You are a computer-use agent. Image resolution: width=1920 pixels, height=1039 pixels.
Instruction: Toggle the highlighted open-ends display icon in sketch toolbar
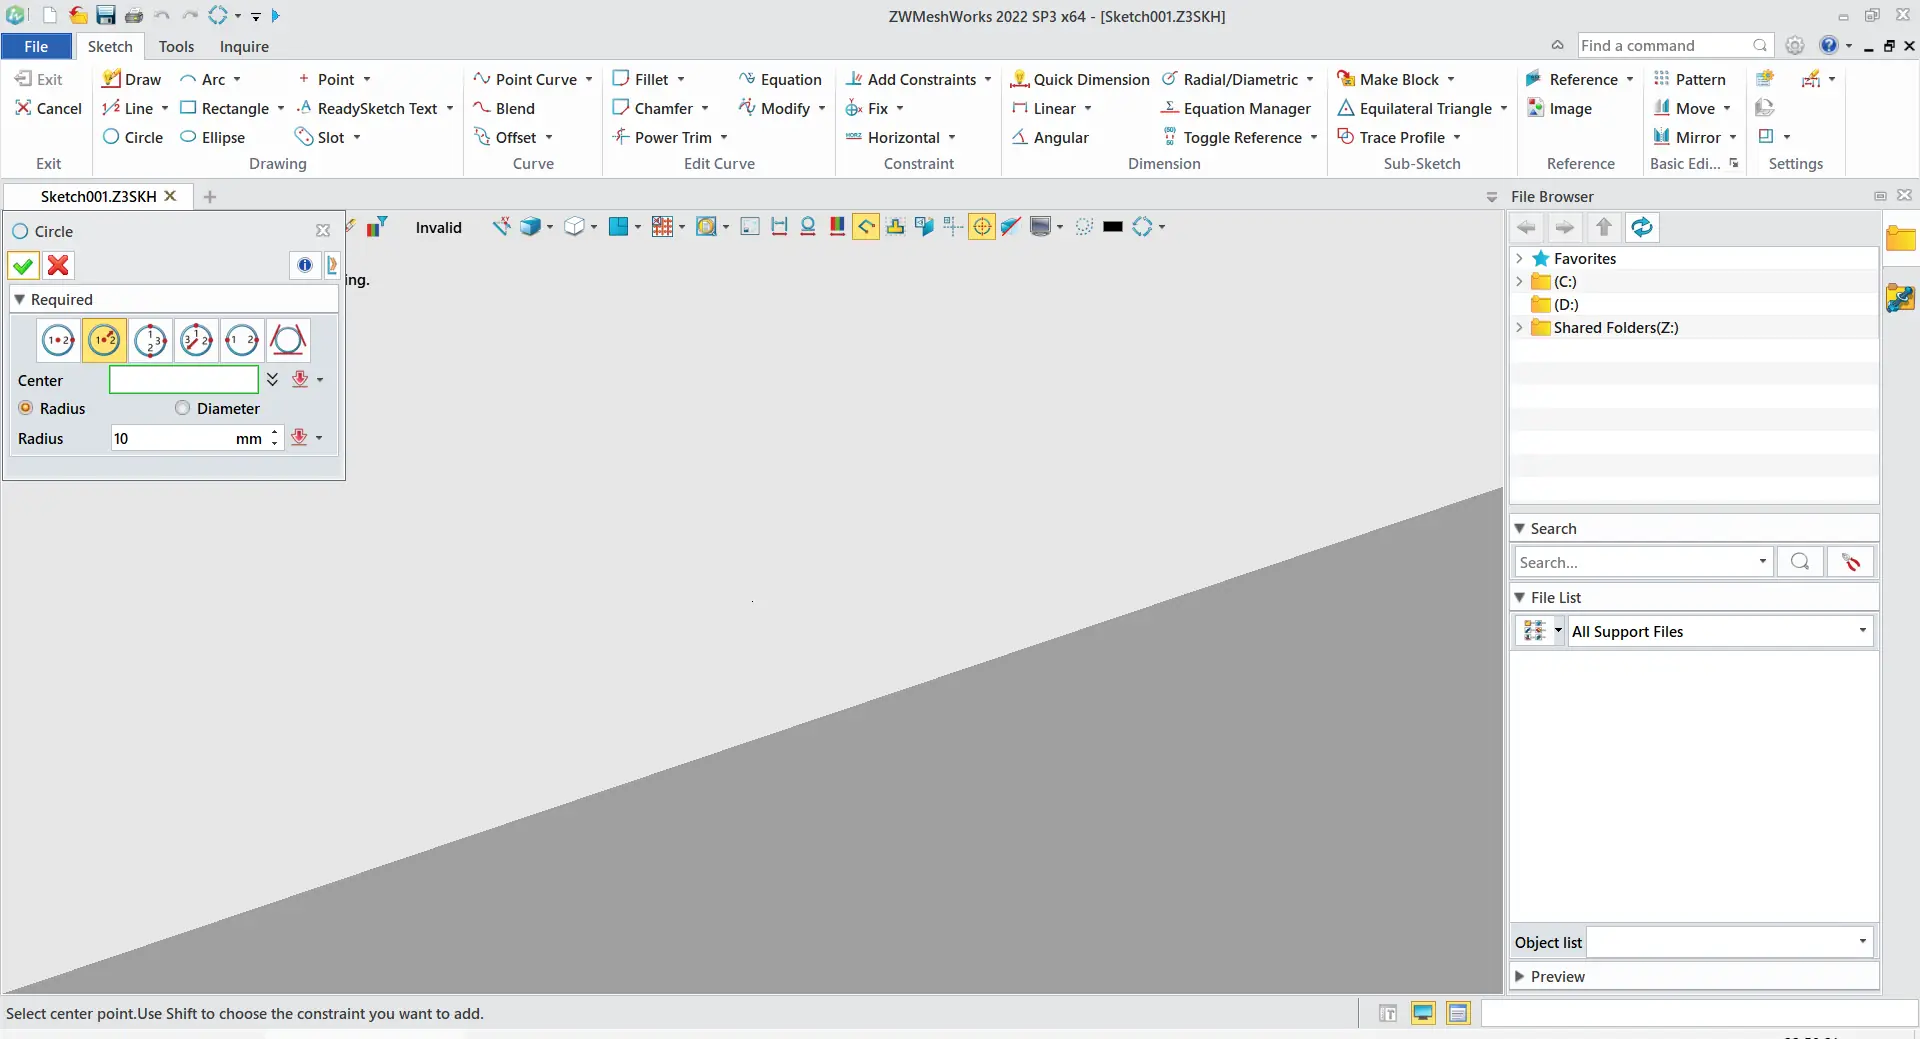[866, 227]
